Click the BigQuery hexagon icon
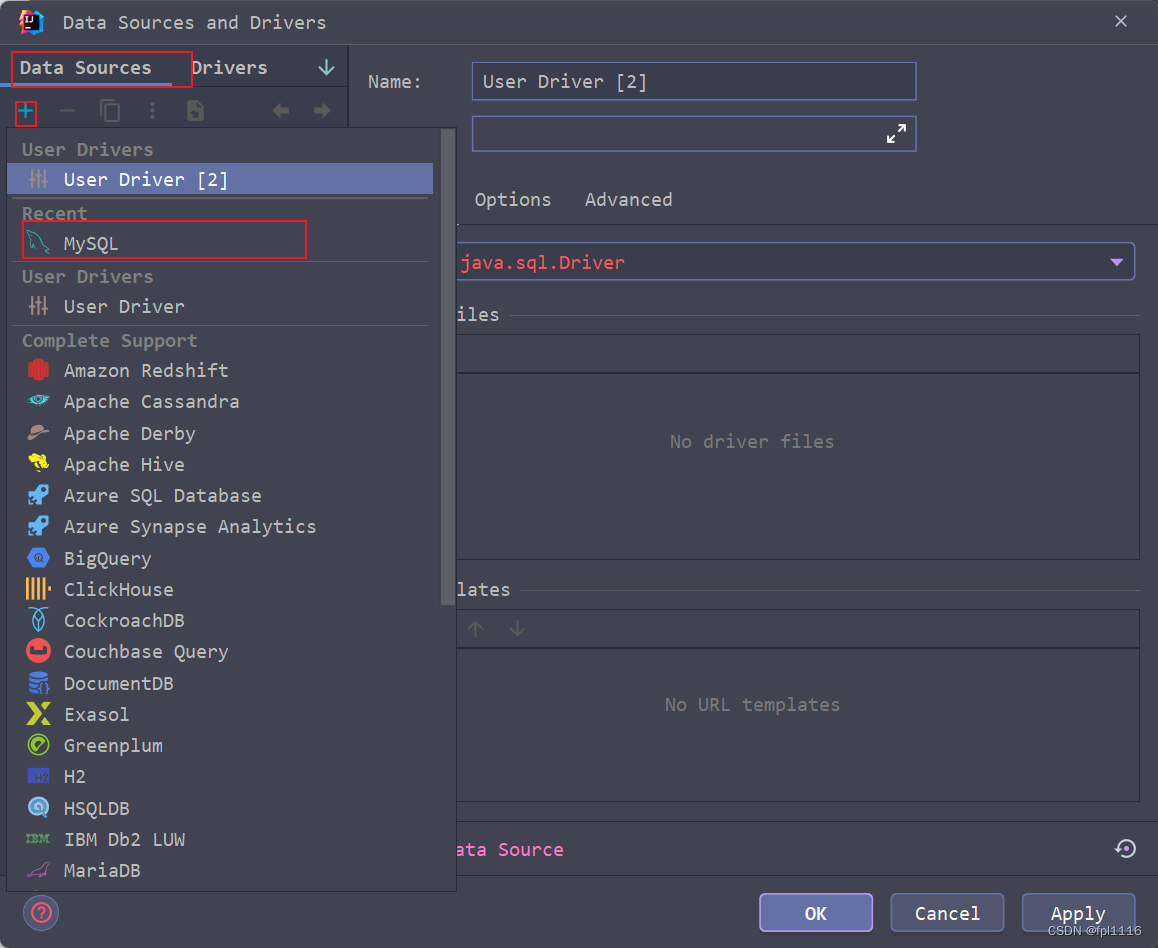1158x948 pixels. [x=38, y=558]
